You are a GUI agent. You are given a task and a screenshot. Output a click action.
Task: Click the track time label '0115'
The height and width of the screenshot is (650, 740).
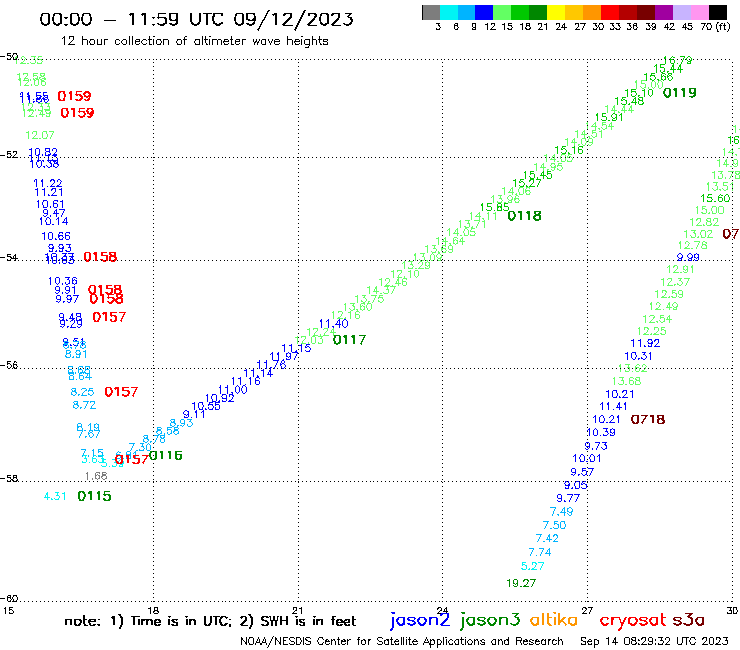click(94, 496)
